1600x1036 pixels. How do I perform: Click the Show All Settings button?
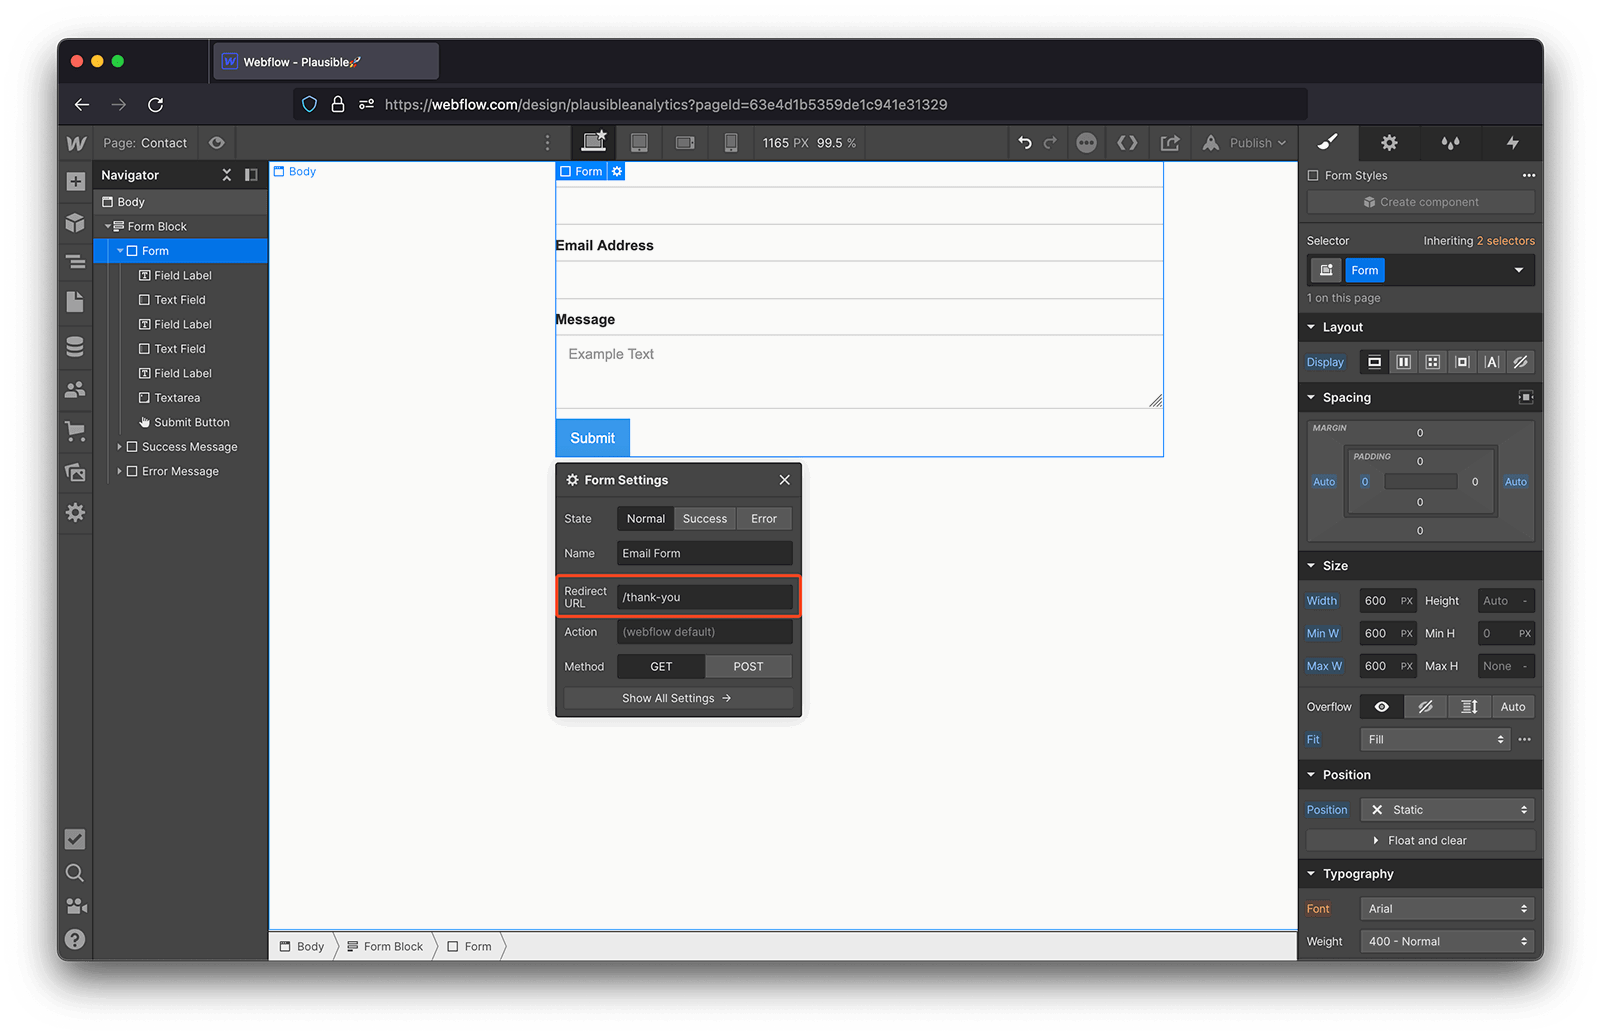(x=677, y=697)
